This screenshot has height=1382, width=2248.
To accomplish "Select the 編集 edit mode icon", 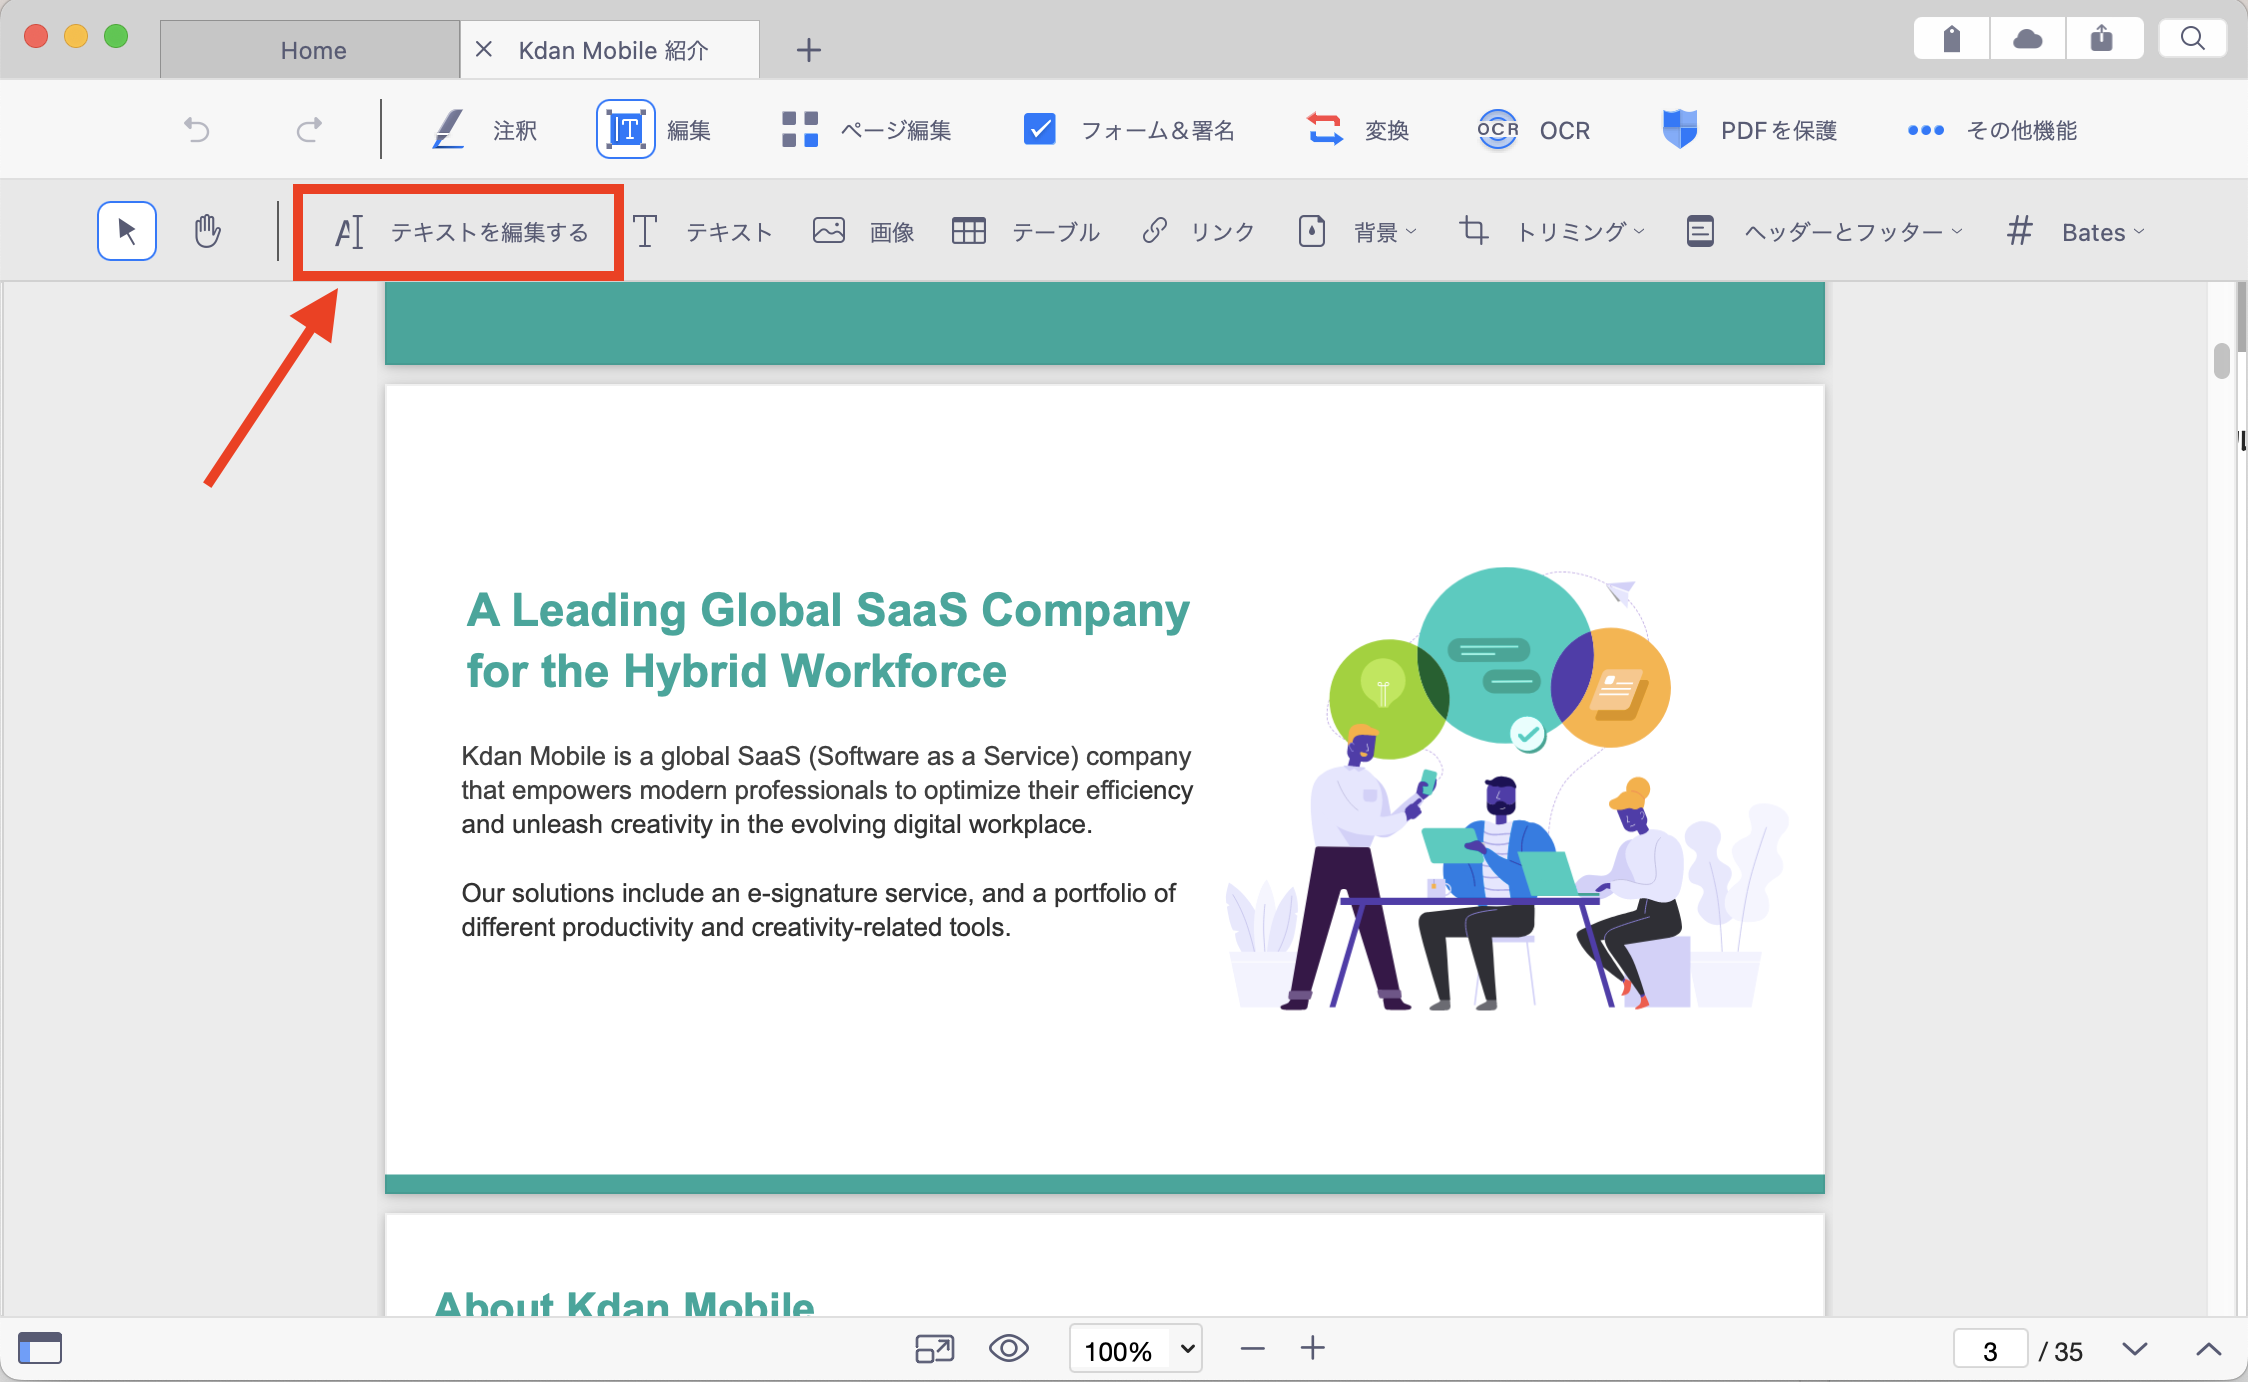I will coord(626,129).
